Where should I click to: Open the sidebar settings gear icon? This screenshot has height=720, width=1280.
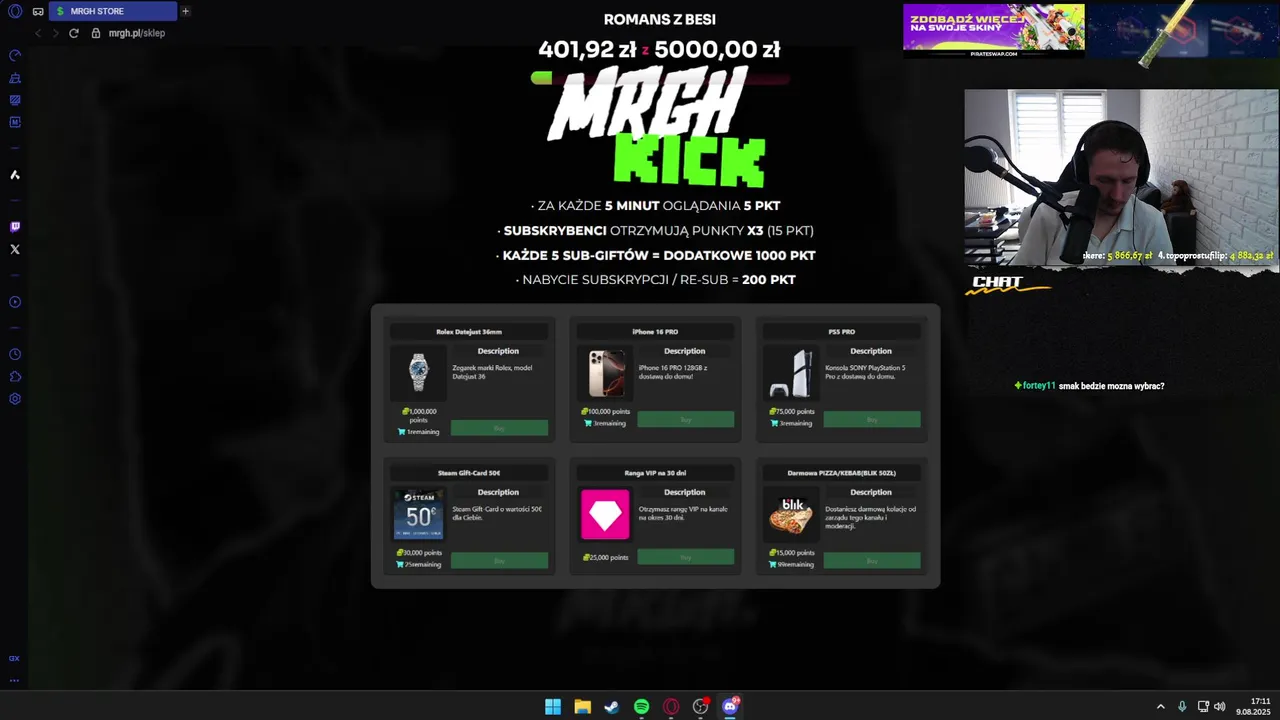(15, 399)
